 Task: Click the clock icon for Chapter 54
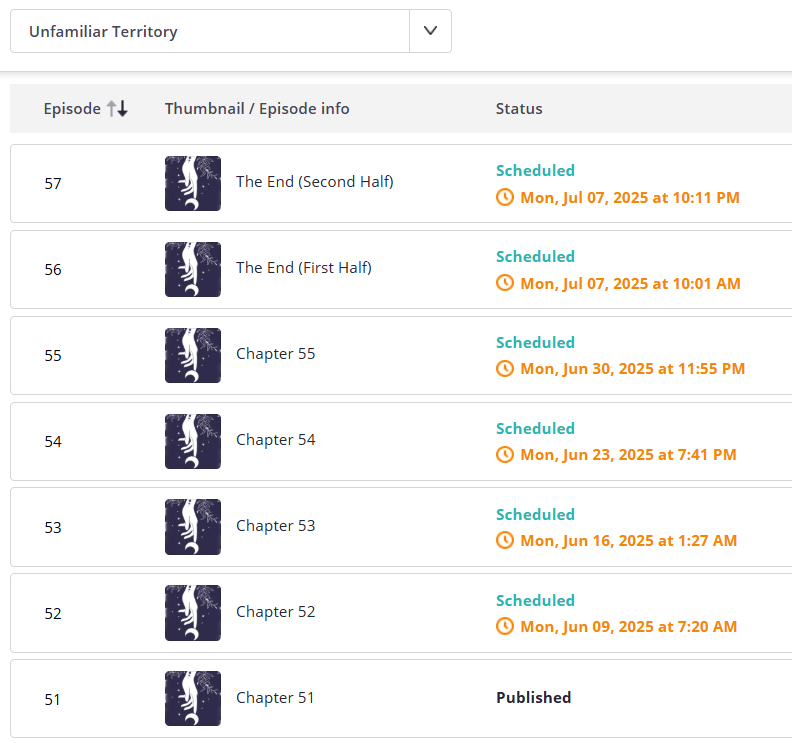point(505,455)
